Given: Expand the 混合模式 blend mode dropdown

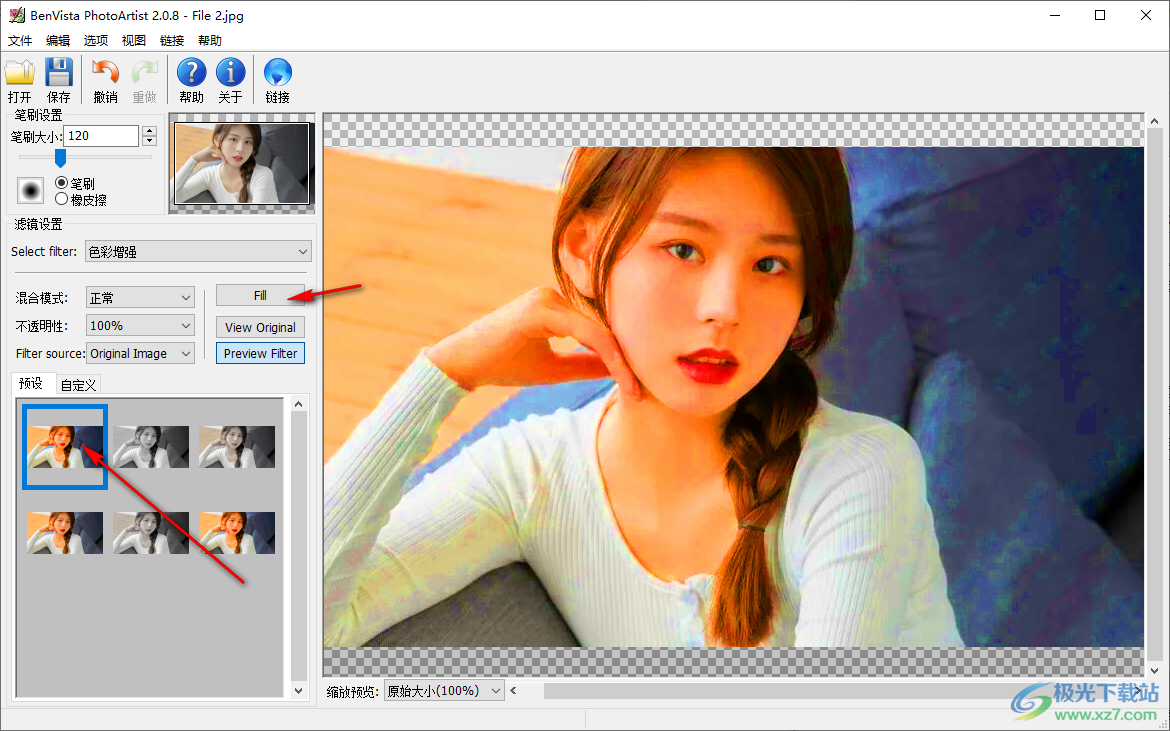Looking at the screenshot, I should [140, 298].
